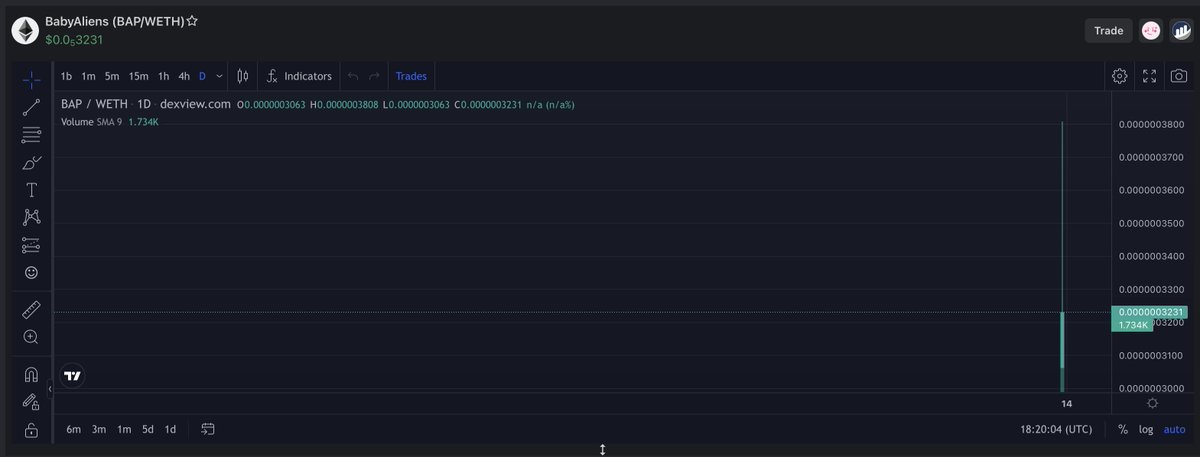The image size is (1200, 457).
Task: Select the crosshair cursor tool
Action: (x=31, y=79)
